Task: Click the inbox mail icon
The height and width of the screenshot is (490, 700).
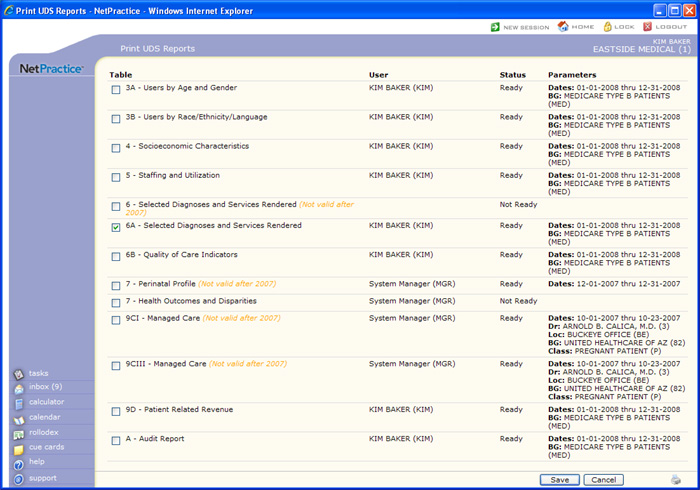Action: click(19, 389)
